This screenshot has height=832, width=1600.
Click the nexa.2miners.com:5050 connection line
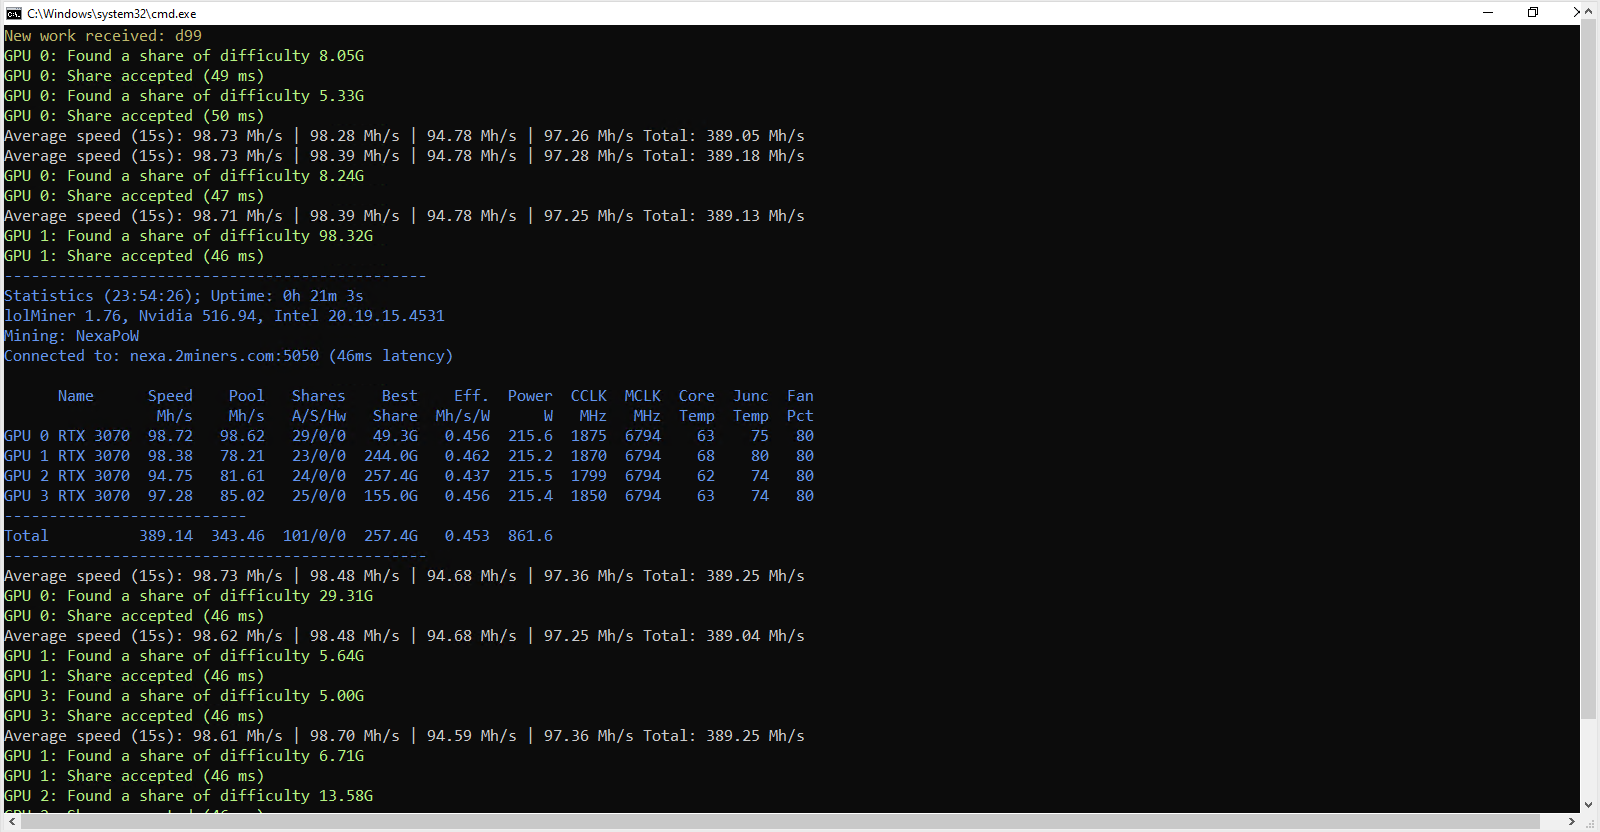pos(229,356)
